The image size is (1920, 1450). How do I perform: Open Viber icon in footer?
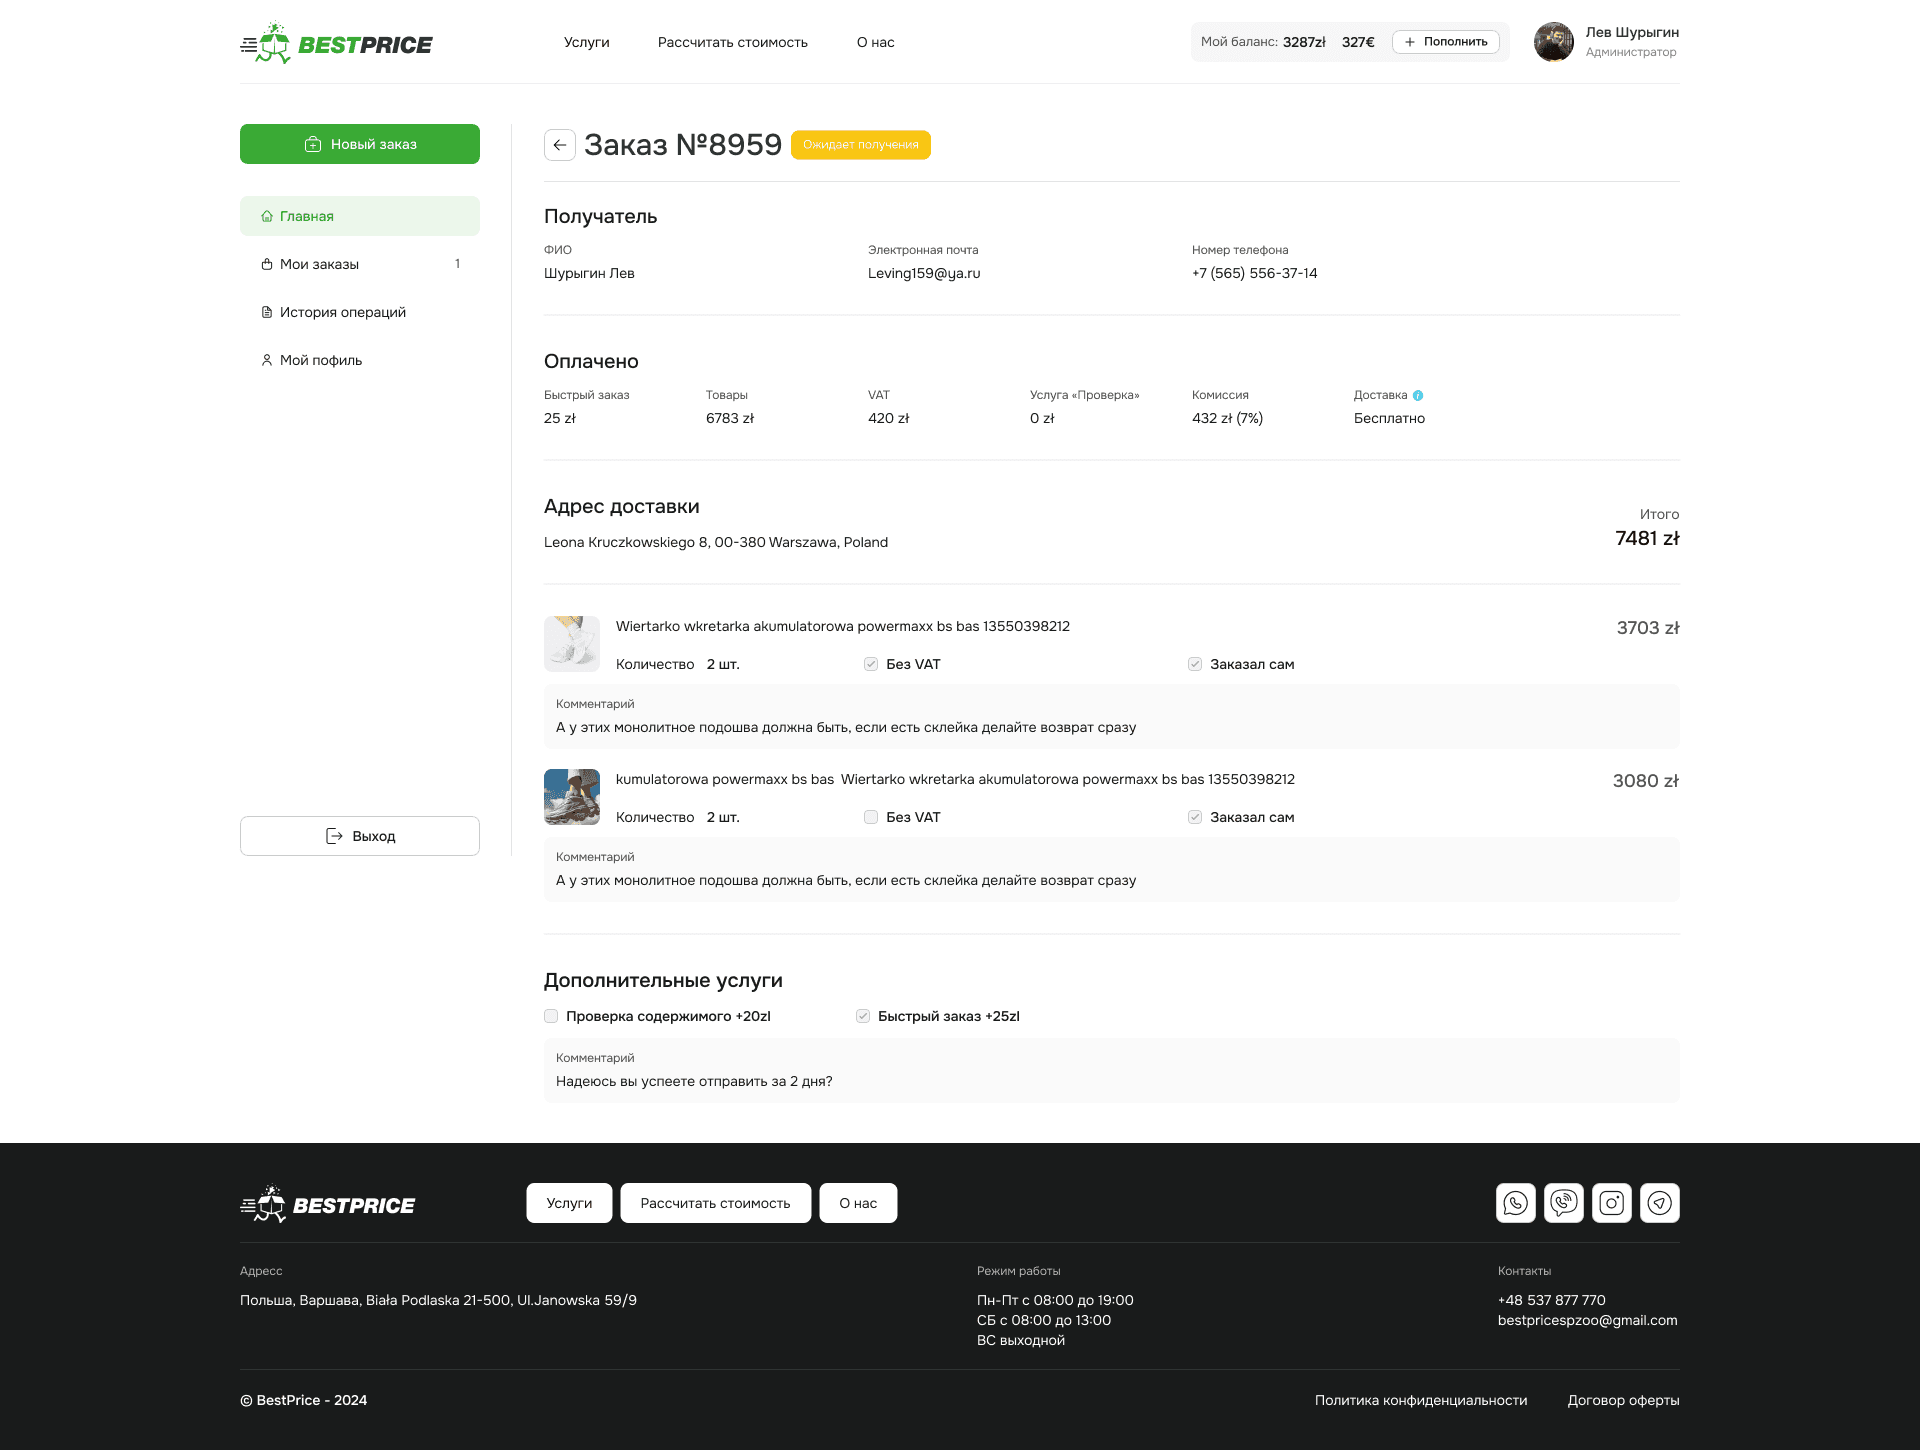pos(1563,1203)
